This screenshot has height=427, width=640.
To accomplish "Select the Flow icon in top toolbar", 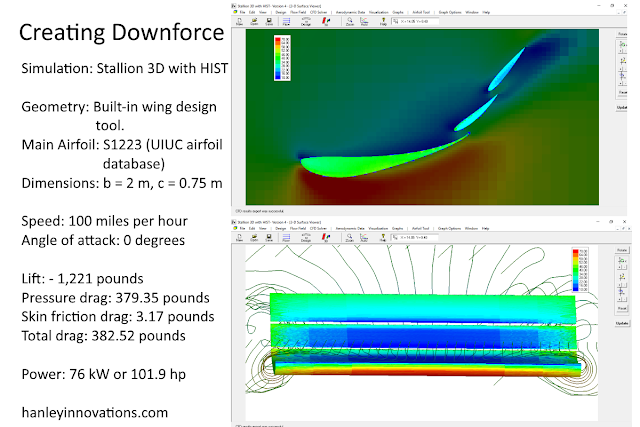I will point(286,21).
